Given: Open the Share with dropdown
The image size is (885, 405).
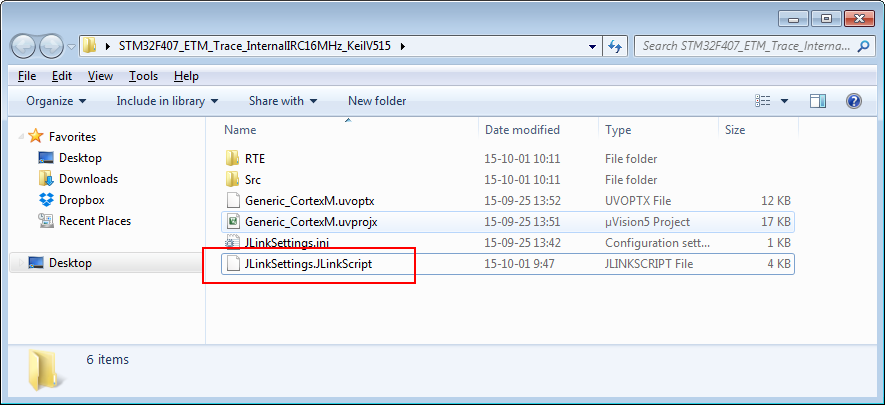Looking at the screenshot, I should coord(283,101).
